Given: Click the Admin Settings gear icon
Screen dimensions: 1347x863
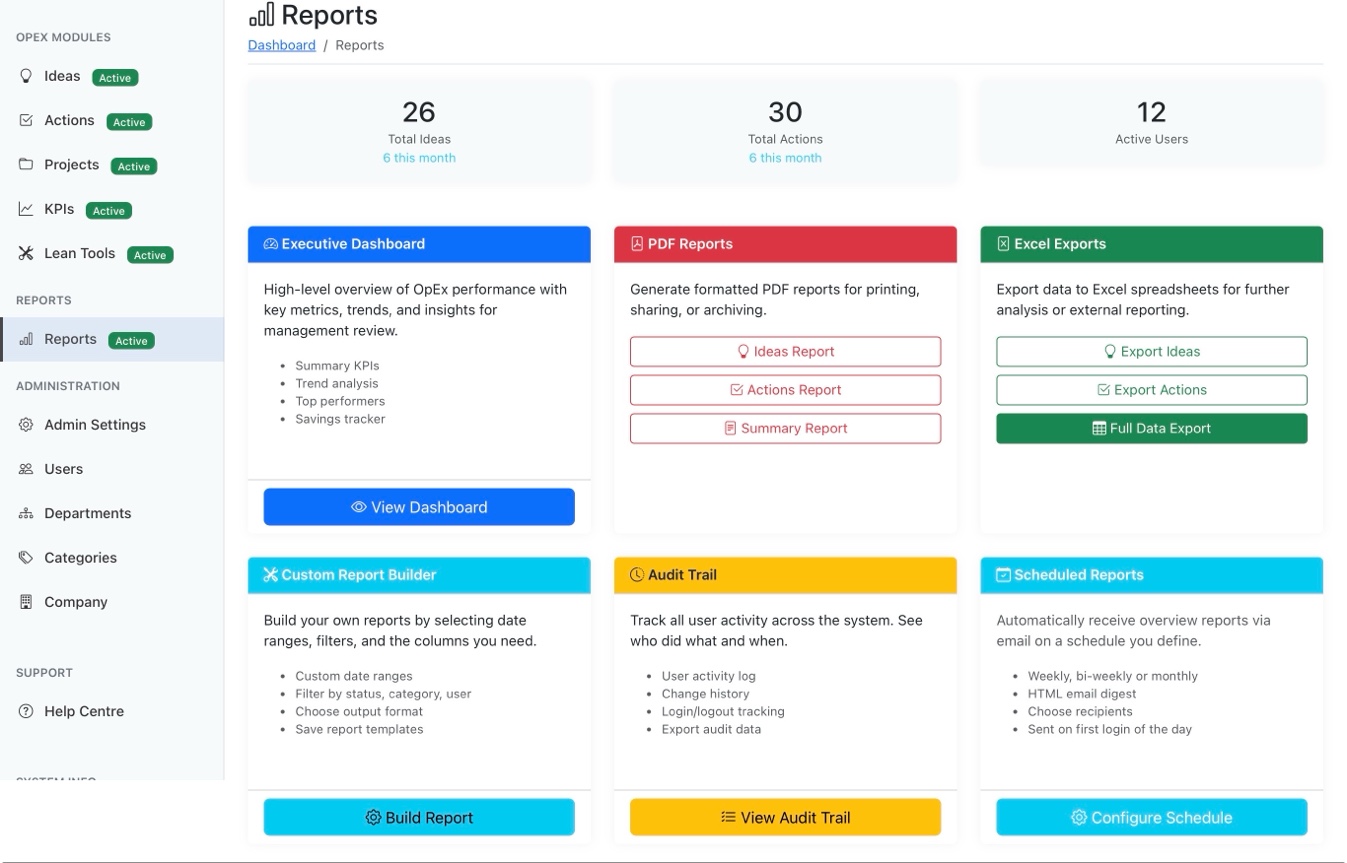Looking at the screenshot, I should (x=25, y=424).
